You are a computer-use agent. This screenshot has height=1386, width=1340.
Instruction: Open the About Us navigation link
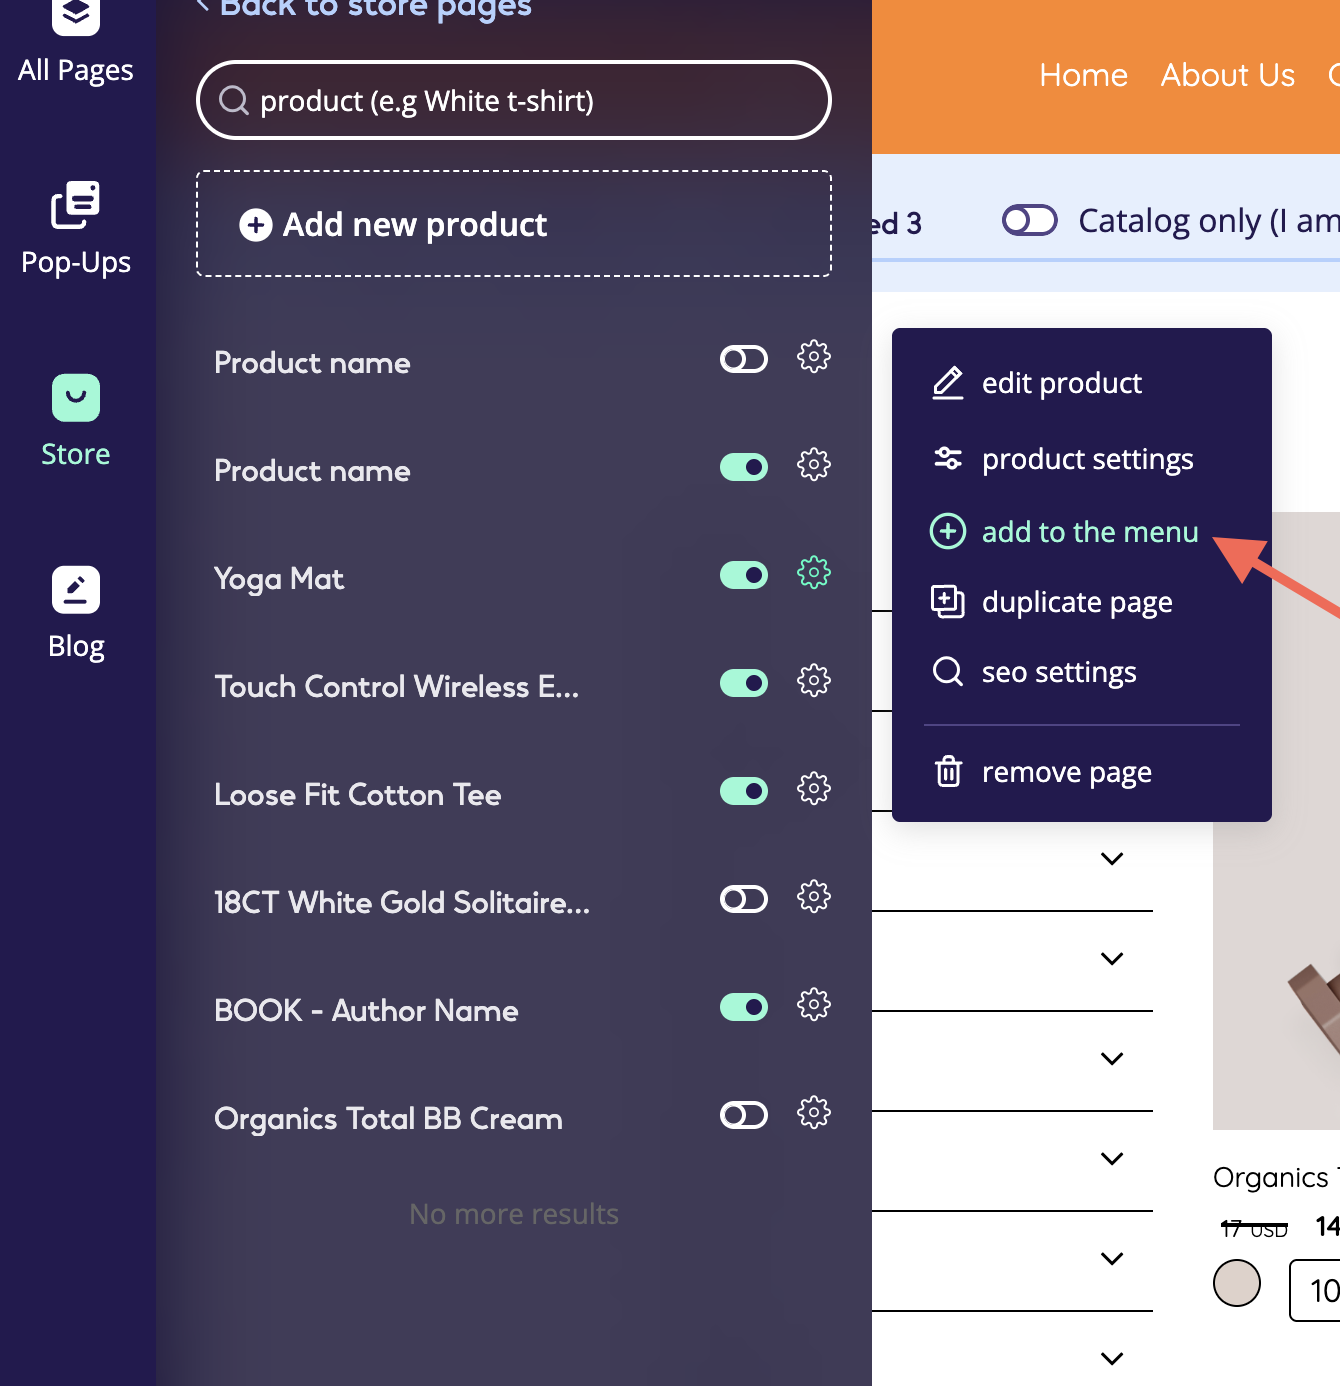1228,75
